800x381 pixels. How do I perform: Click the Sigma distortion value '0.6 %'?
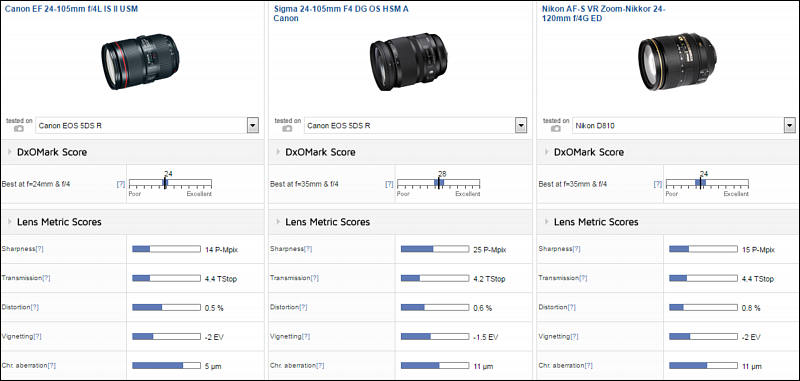[483, 308]
